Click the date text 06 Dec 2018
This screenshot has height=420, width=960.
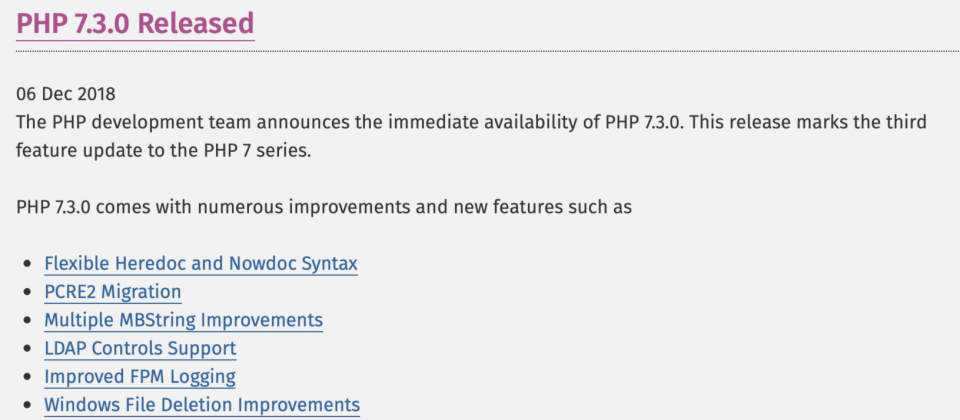66,94
